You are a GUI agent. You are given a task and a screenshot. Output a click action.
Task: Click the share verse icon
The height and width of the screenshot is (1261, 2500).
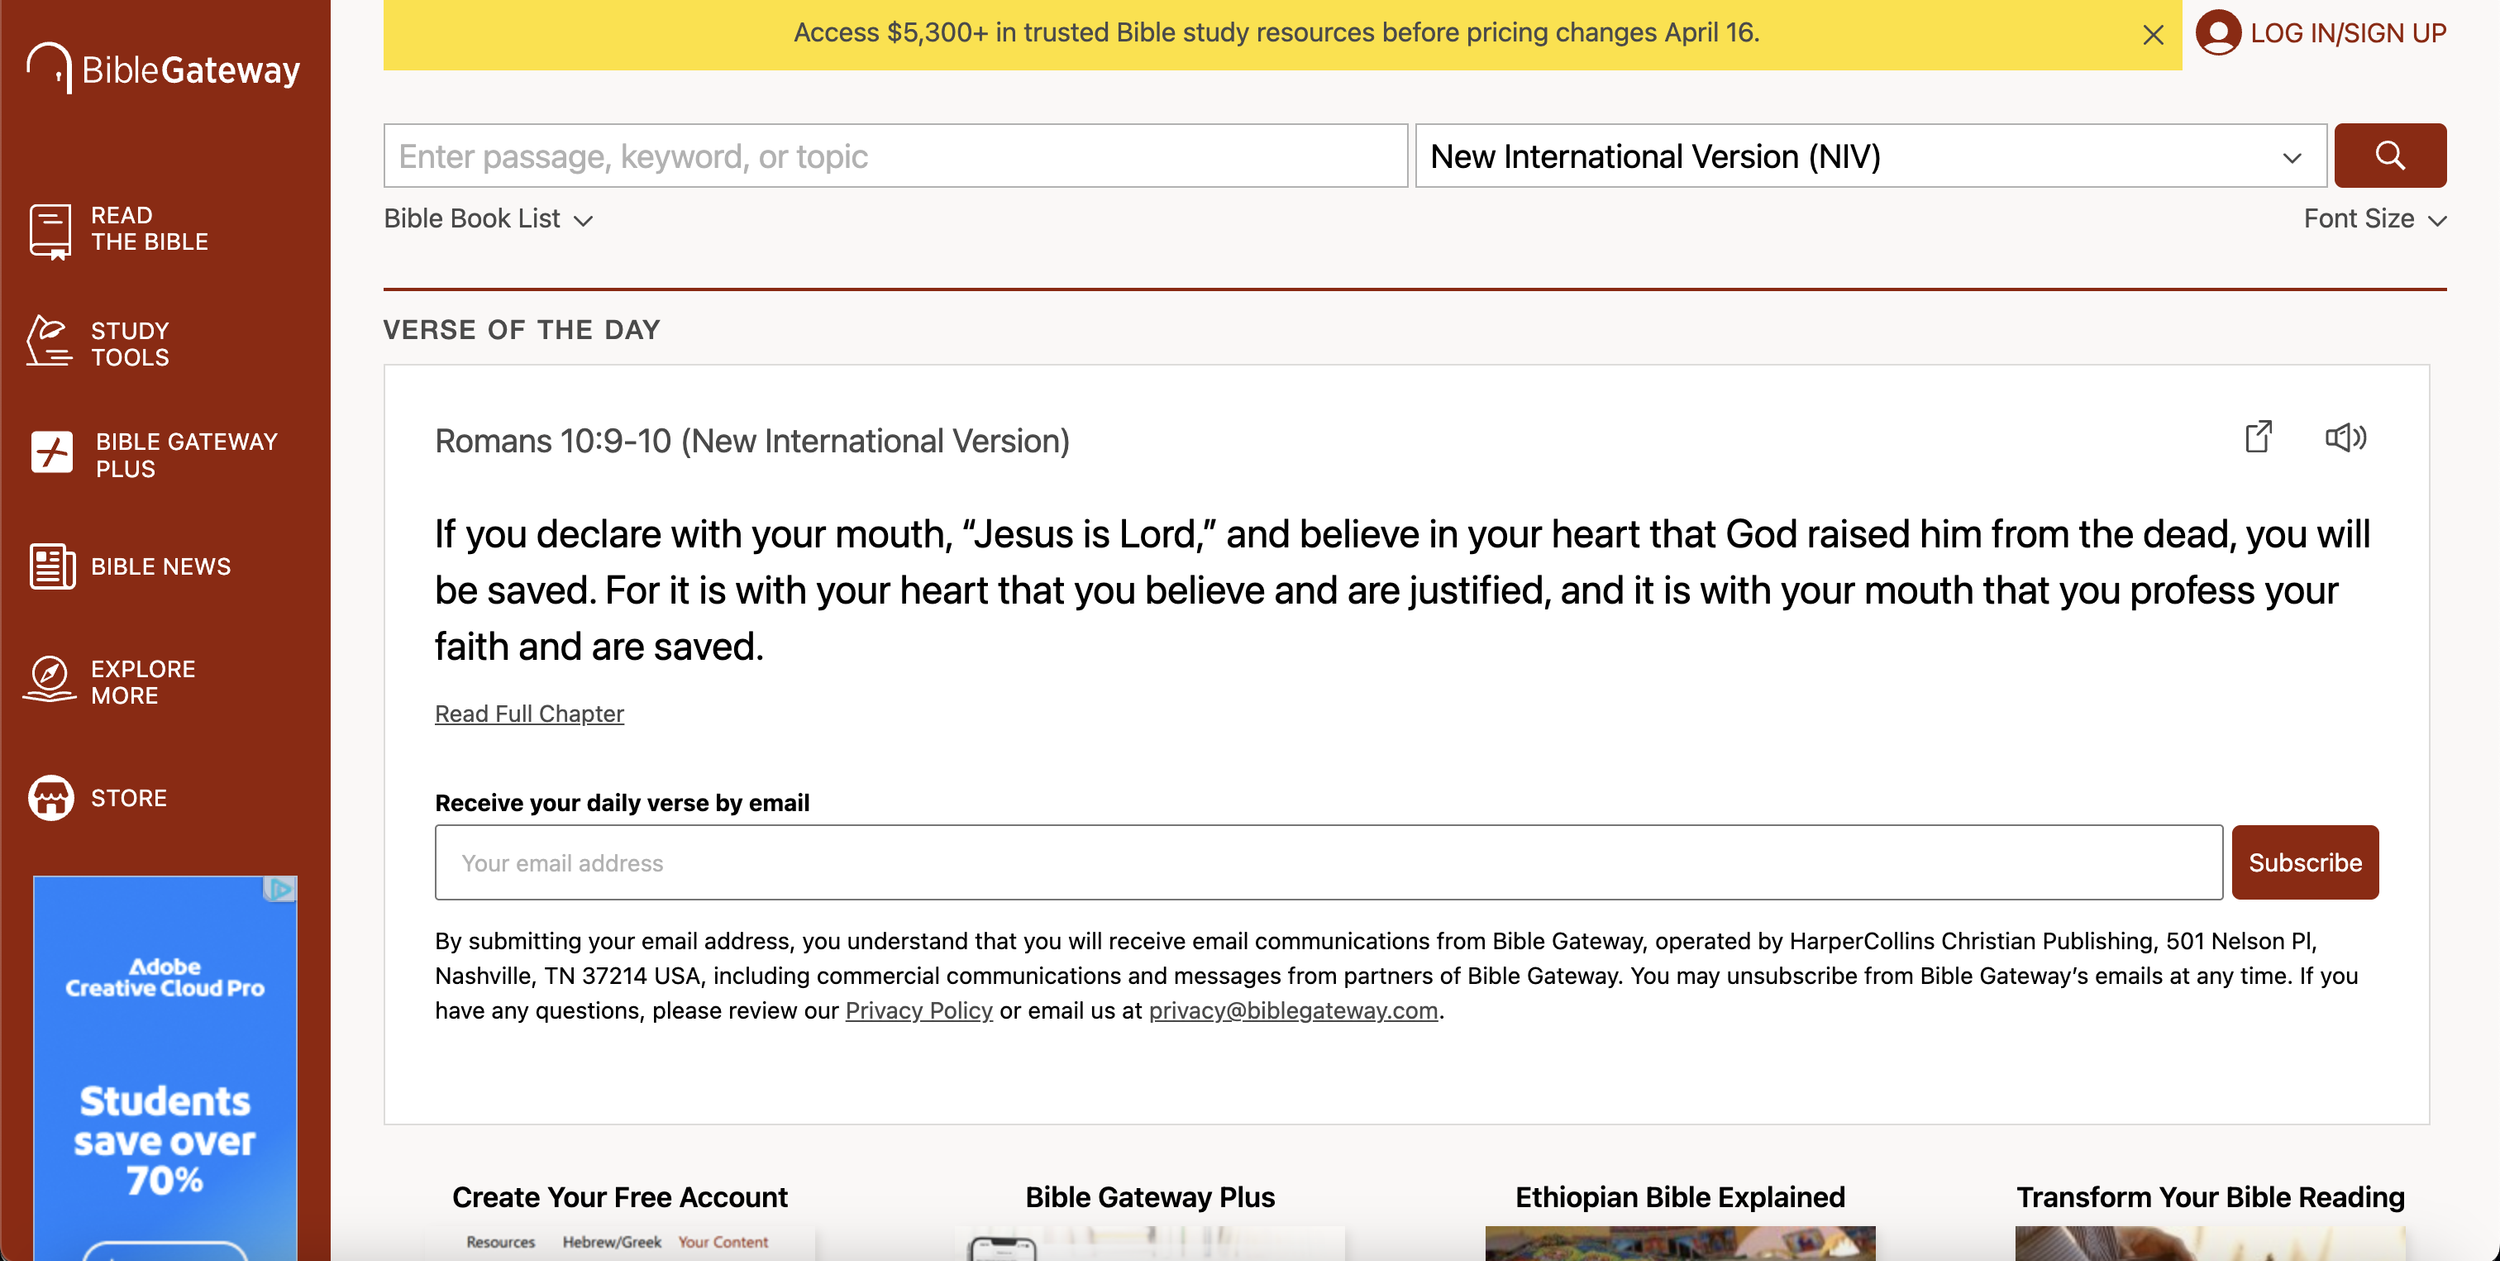[2258, 438]
